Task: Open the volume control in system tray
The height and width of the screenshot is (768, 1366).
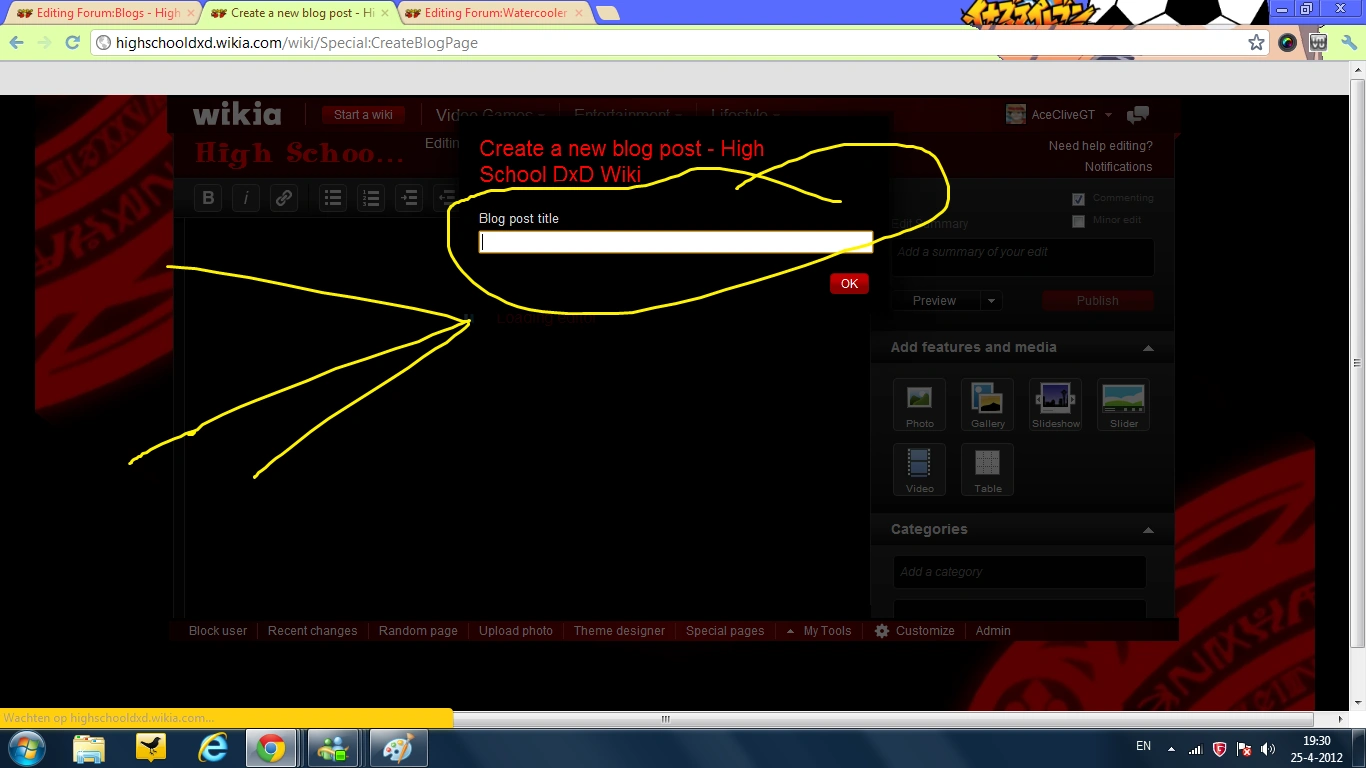Action: tap(1268, 748)
